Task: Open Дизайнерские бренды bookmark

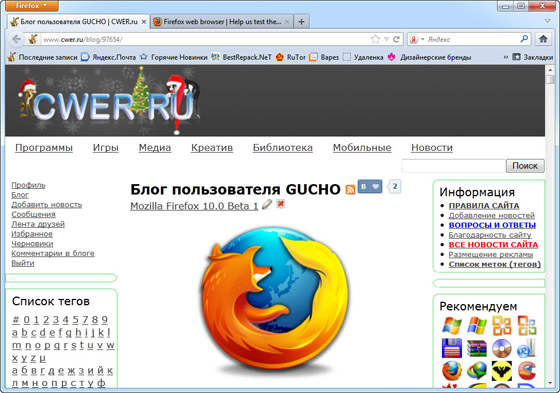Action: [x=430, y=57]
